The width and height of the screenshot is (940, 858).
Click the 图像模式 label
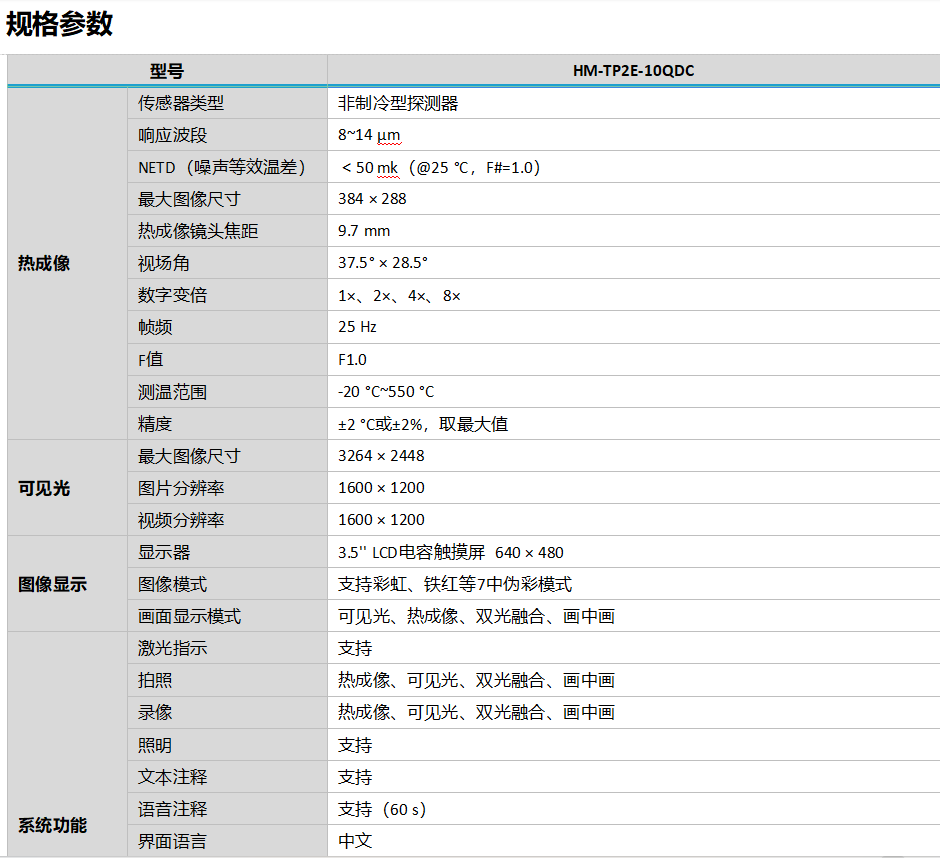(173, 585)
